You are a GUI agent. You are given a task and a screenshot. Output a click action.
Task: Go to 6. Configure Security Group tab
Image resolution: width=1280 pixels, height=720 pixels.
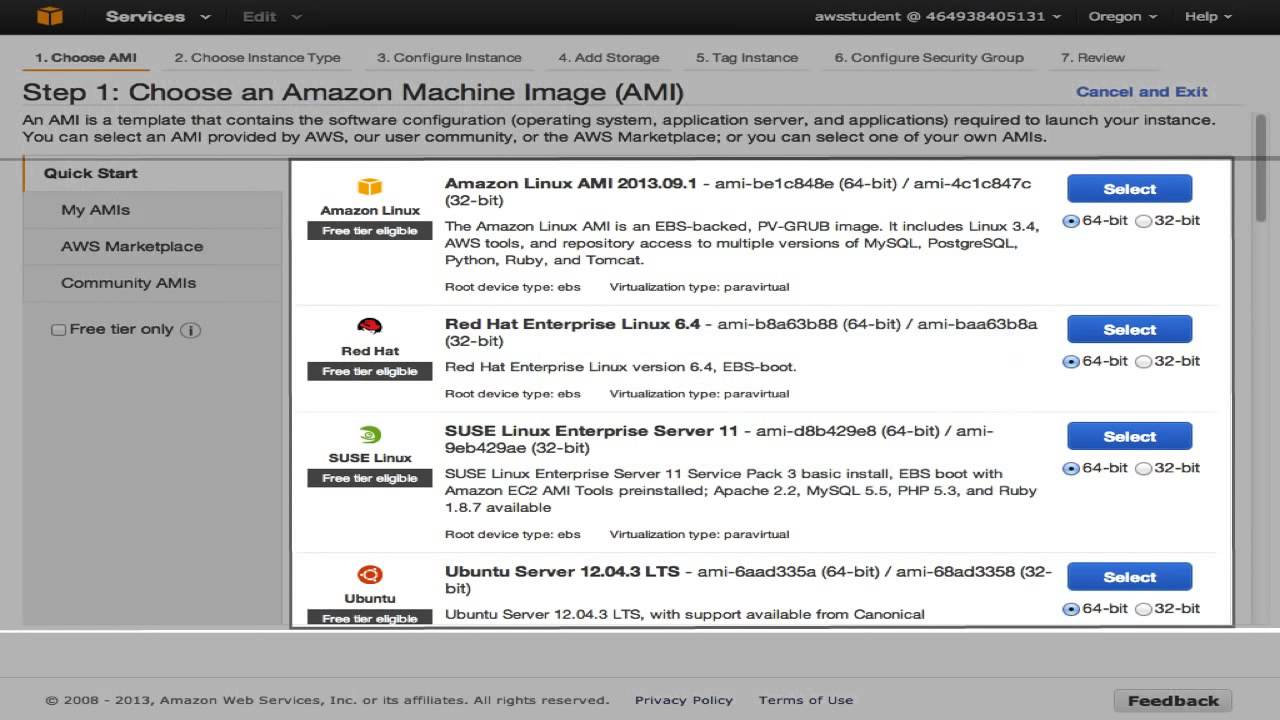pyautogui.click(x=929, y=57)
